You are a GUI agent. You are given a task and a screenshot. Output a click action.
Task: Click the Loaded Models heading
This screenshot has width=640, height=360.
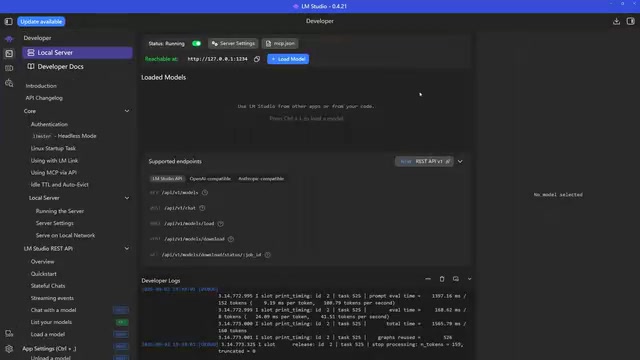point(163,78)
